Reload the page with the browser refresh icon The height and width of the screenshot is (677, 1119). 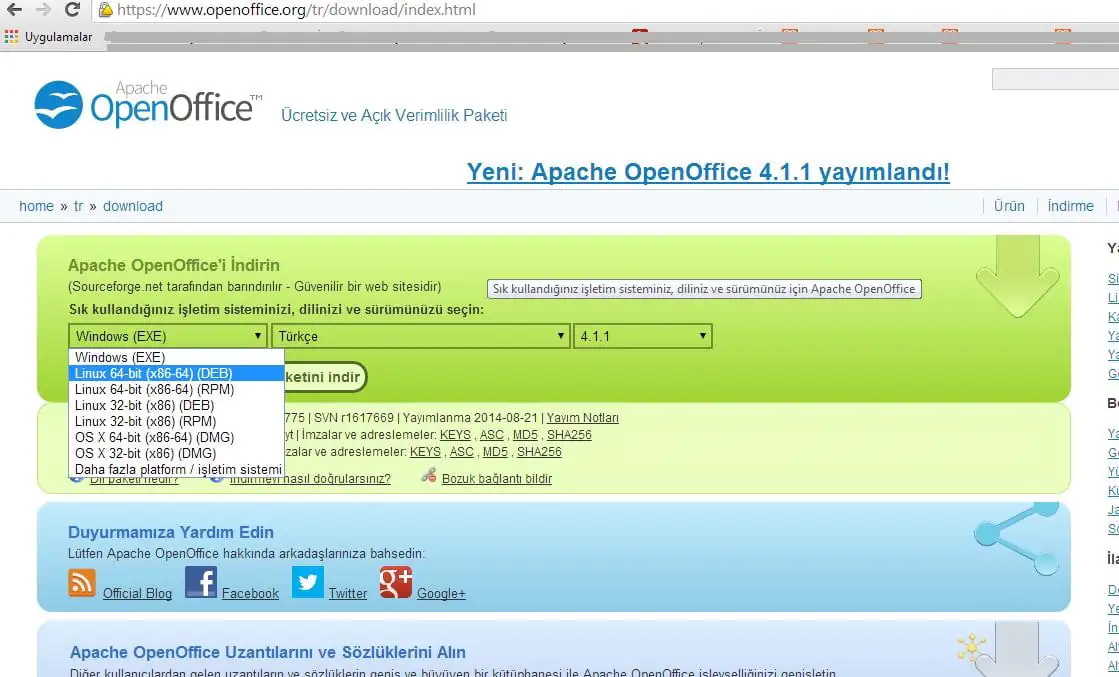[x=72, y=10]
